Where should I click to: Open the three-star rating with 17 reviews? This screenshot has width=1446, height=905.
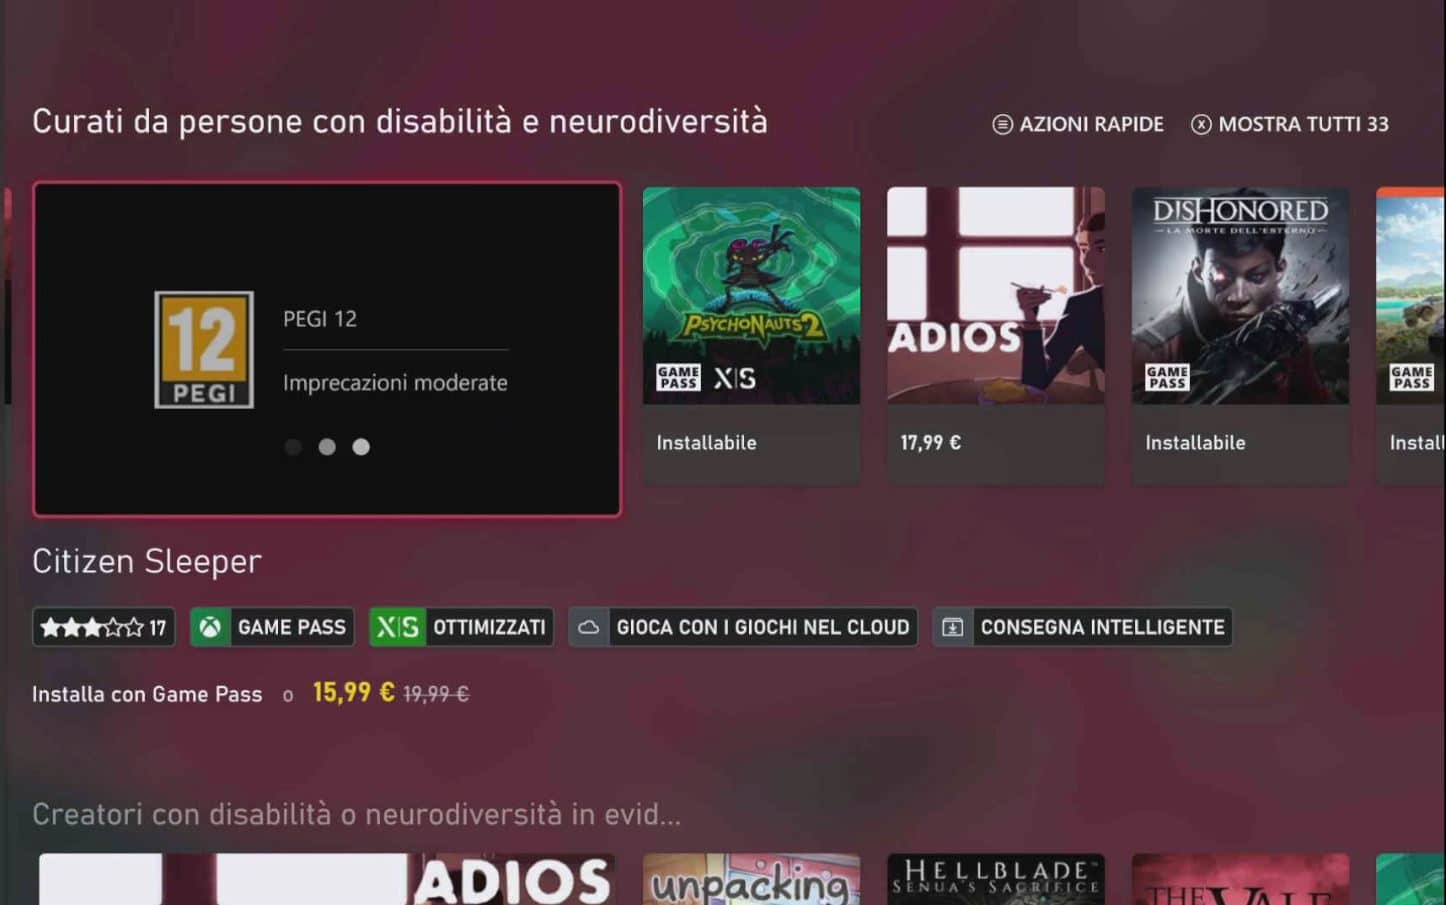104,627
